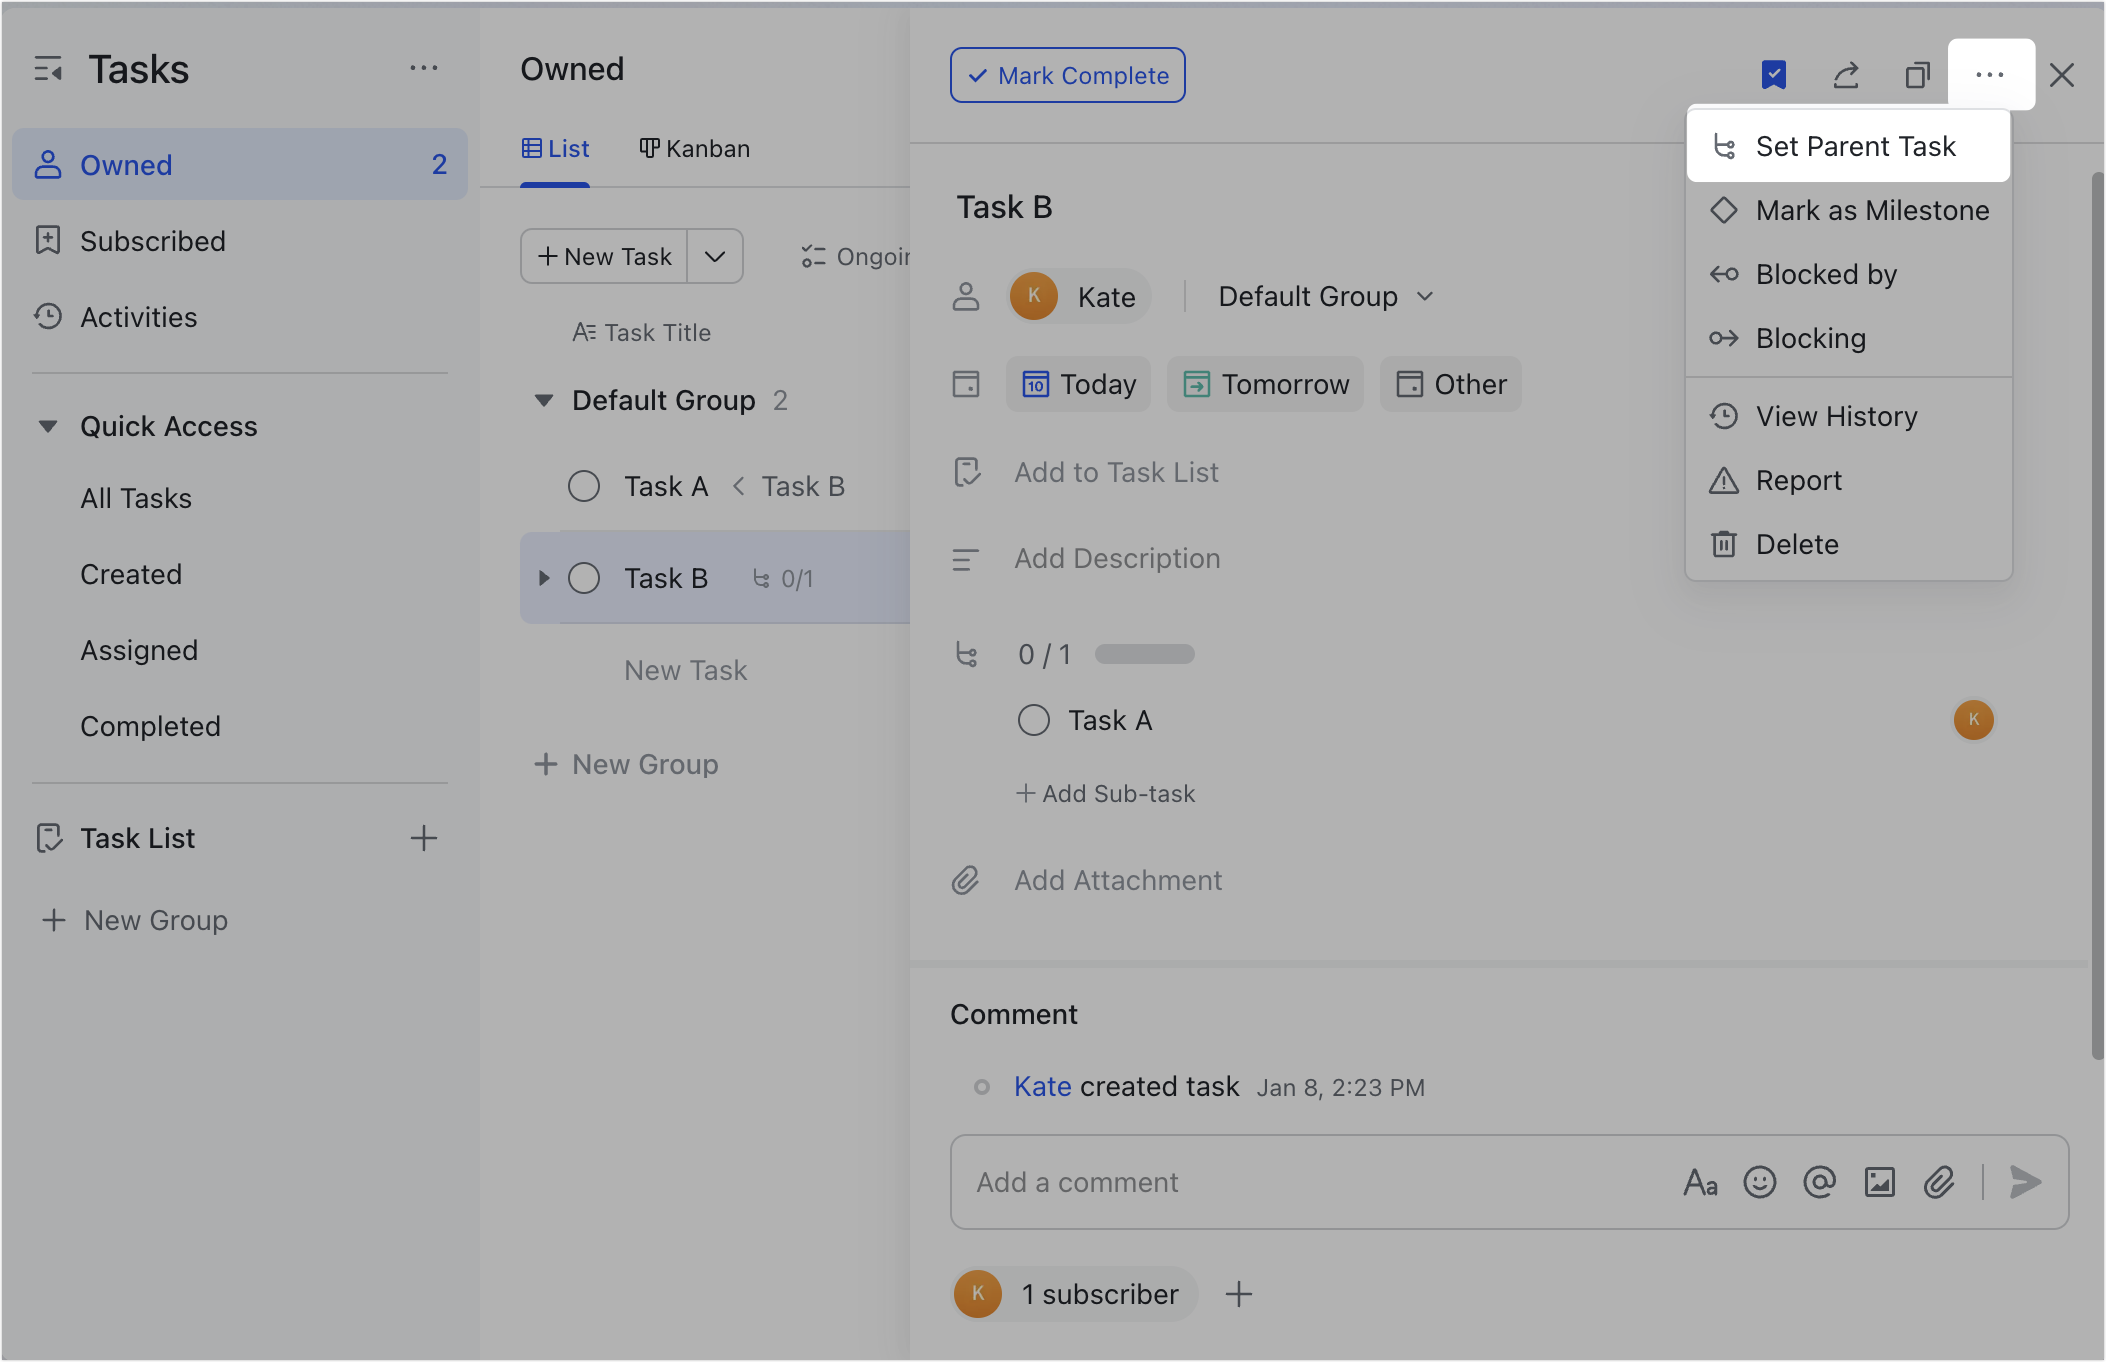This screenshot has width=2106, height=1362.
Task: Complete the Task A sub-task
Action: pos(1033,719)
